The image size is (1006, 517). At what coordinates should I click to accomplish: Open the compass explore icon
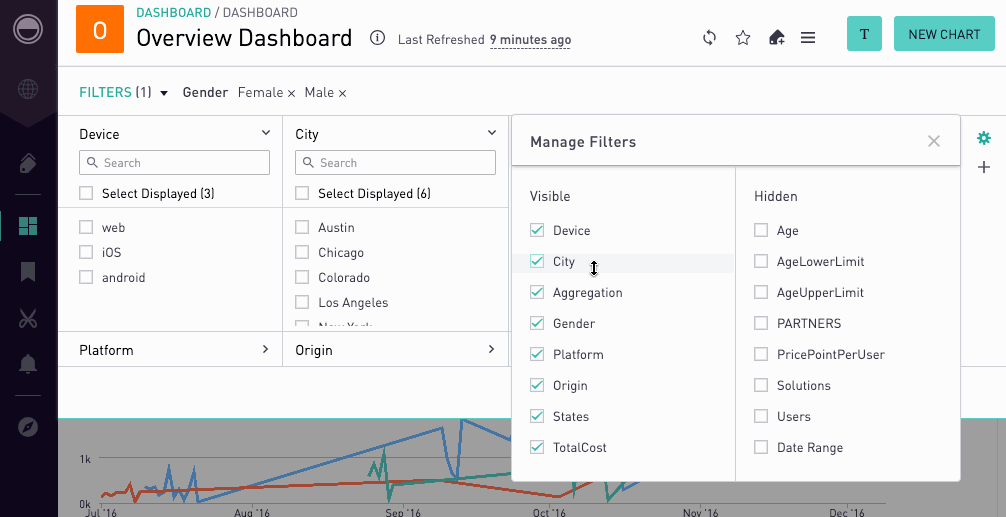pyautogui.click(x=28, y=427)
